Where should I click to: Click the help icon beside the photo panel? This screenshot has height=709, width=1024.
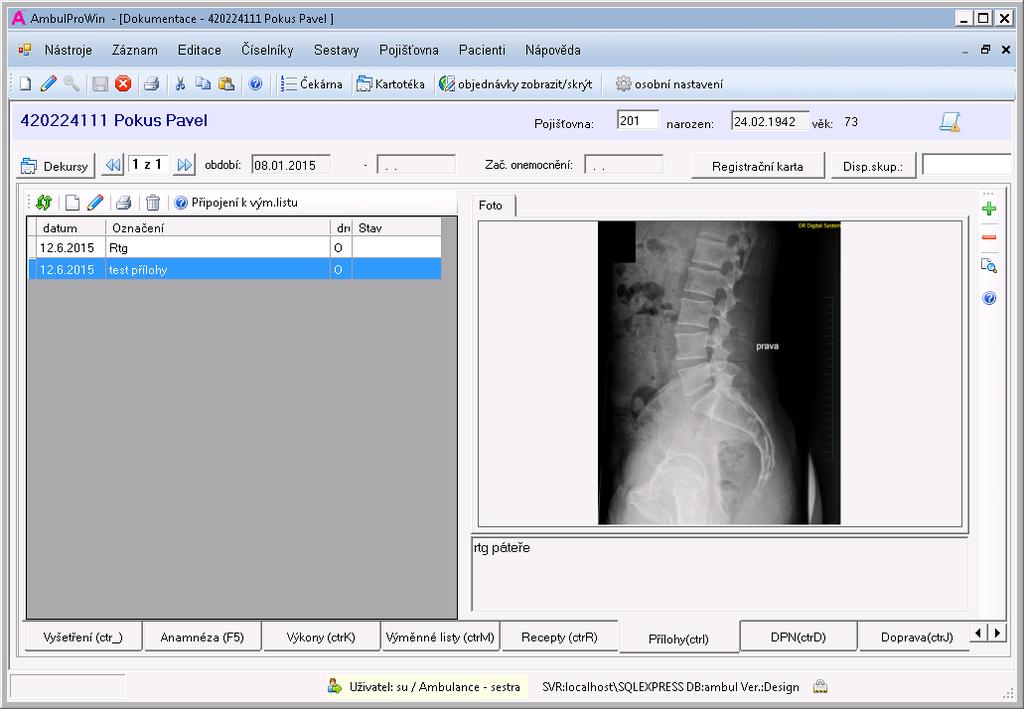click(x=989, y=298)
